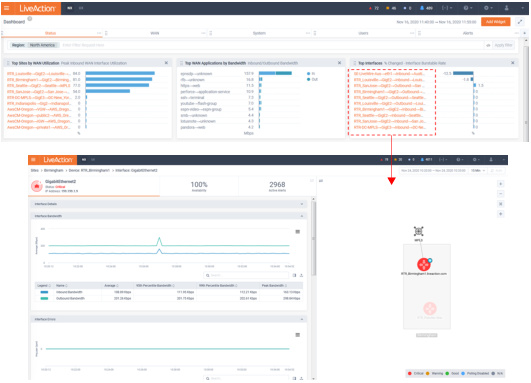Zoom out topology map with minus button
531x383 pixels.
coord(501,194)
